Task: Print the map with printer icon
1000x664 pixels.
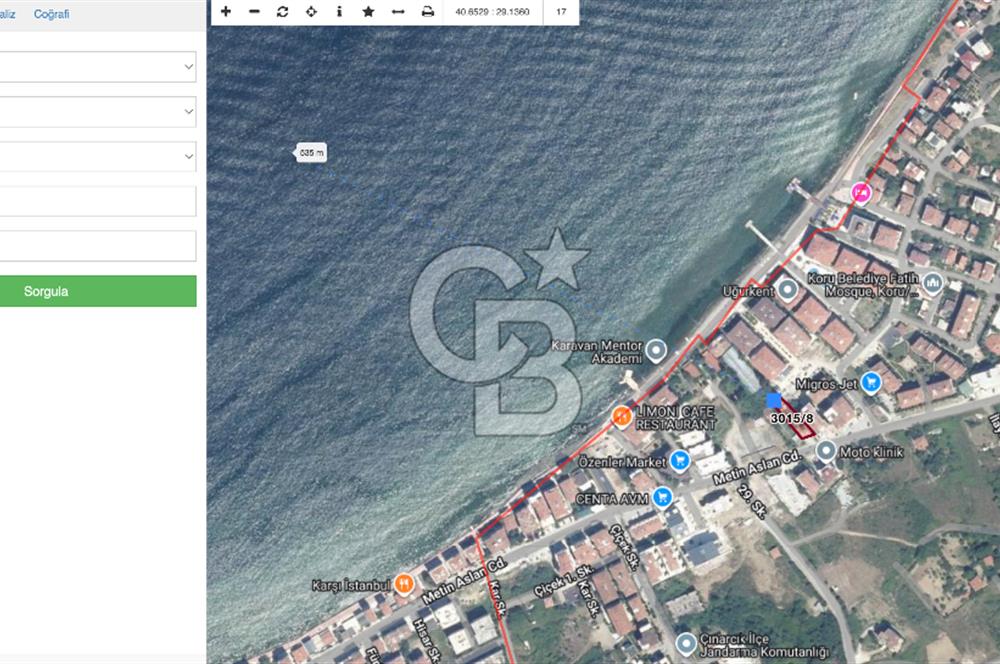Action: 428,11
